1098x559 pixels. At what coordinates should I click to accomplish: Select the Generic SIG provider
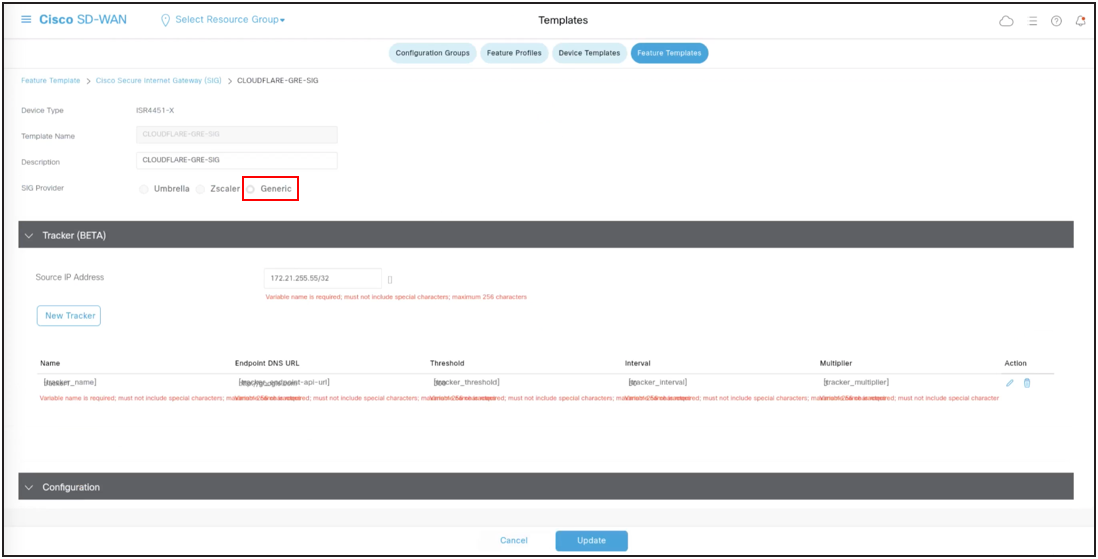[251, 189]
